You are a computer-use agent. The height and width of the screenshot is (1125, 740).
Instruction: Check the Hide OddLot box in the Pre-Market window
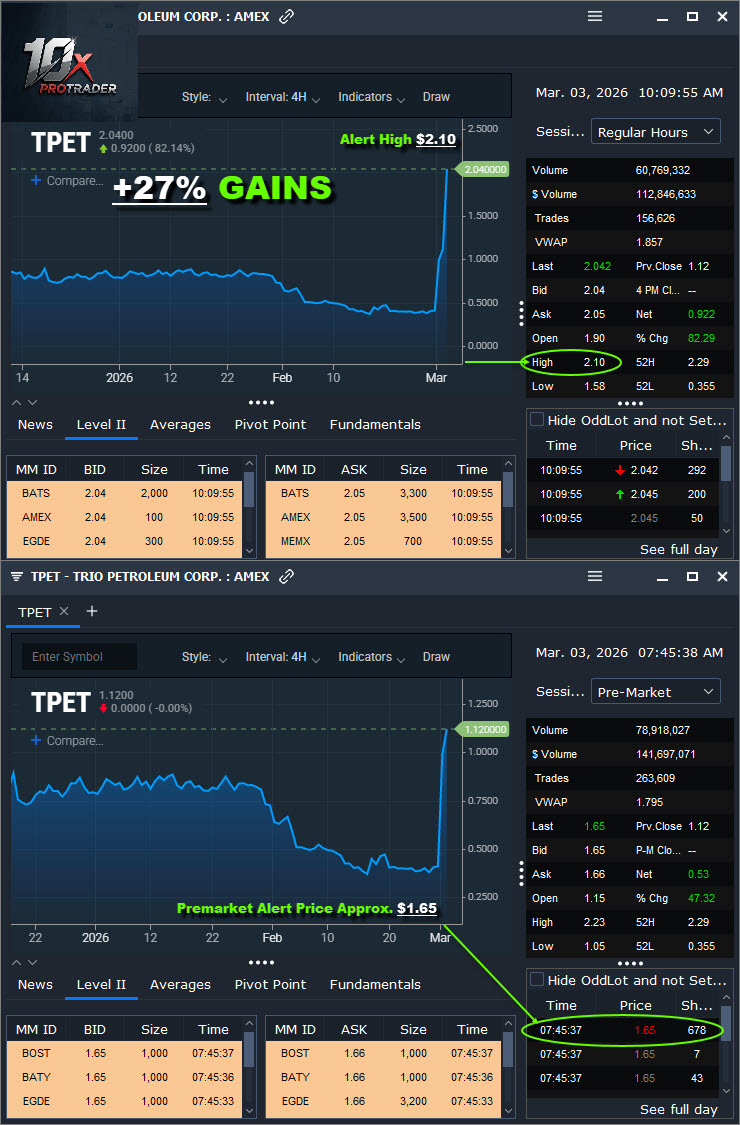537,980
